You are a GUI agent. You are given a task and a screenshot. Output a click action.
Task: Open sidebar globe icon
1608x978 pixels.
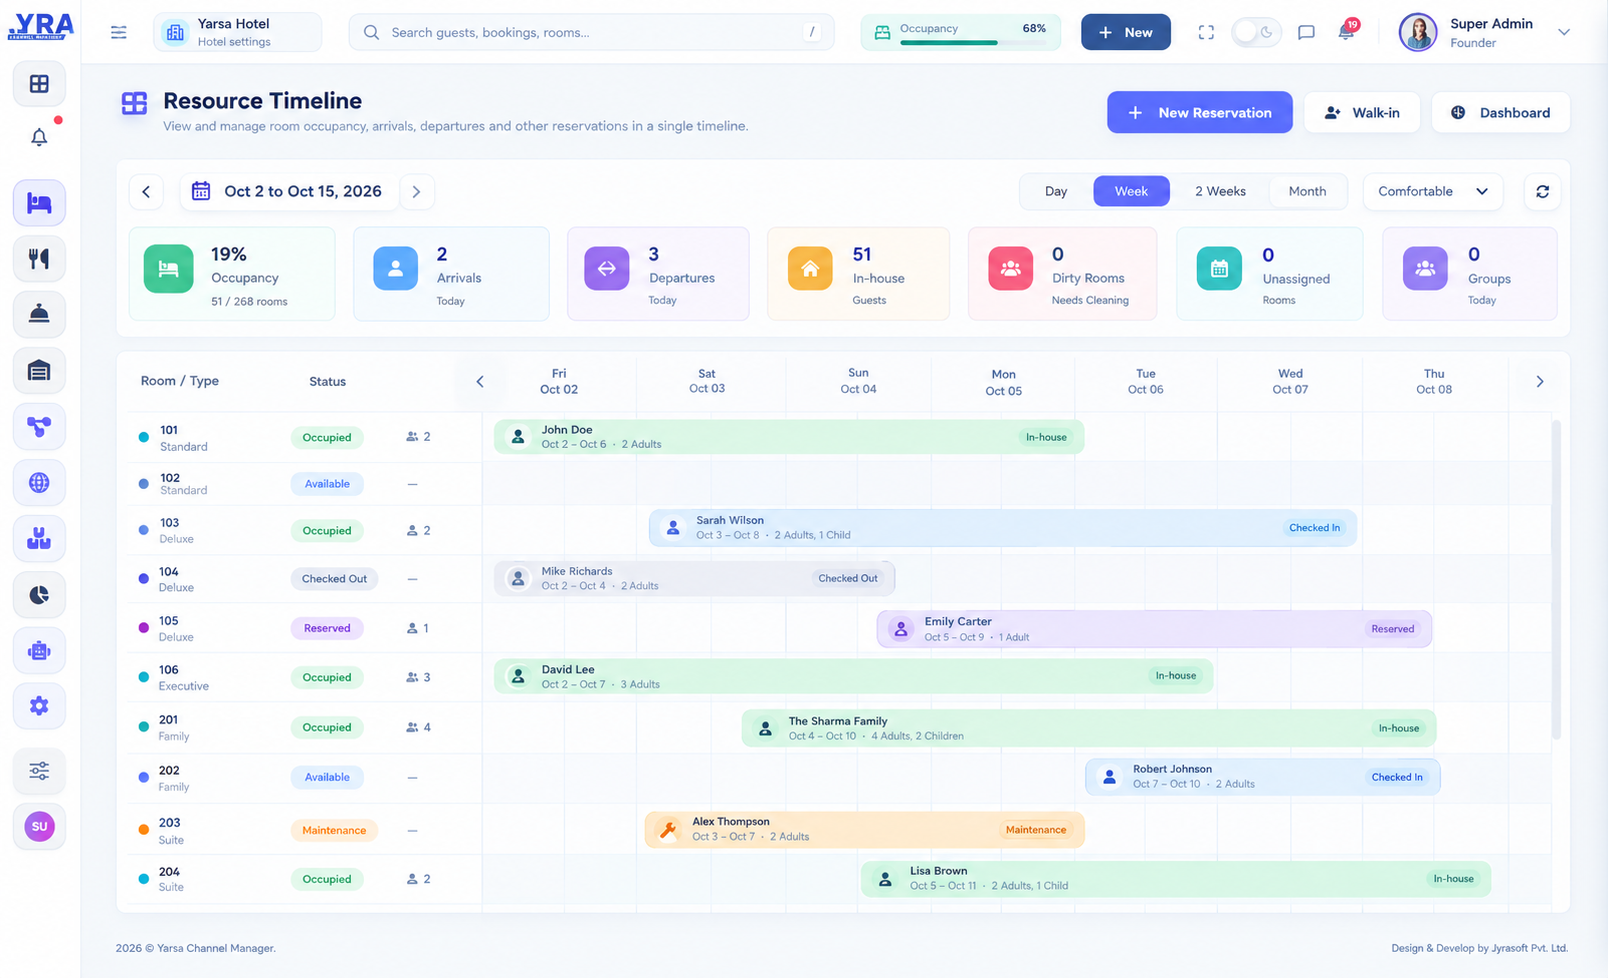pos(39,483)
